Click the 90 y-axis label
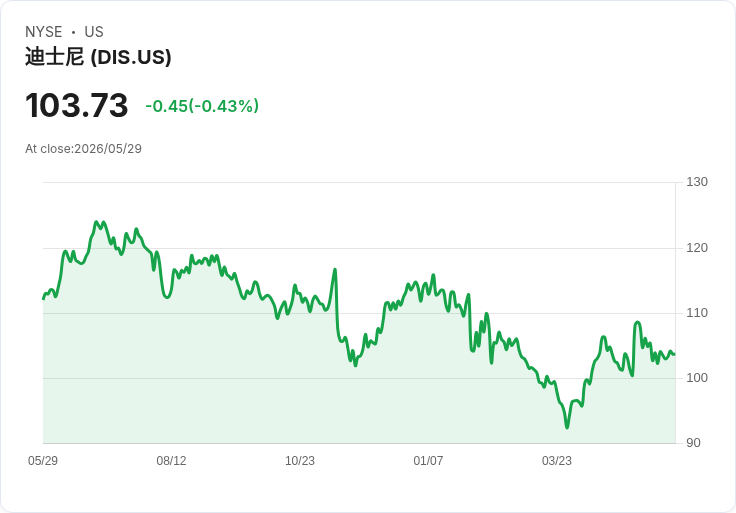736x513 pixels. point(693,443)
